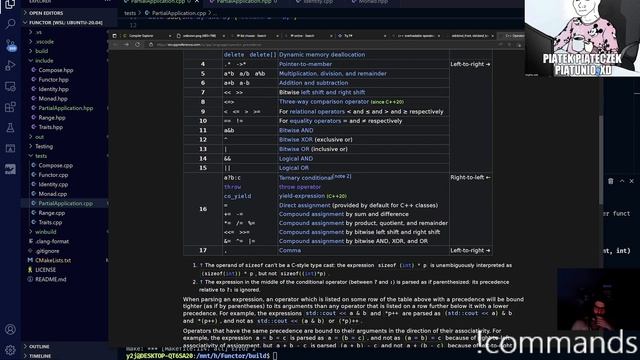Open Source Control view with badge

[x=11, y=45]
